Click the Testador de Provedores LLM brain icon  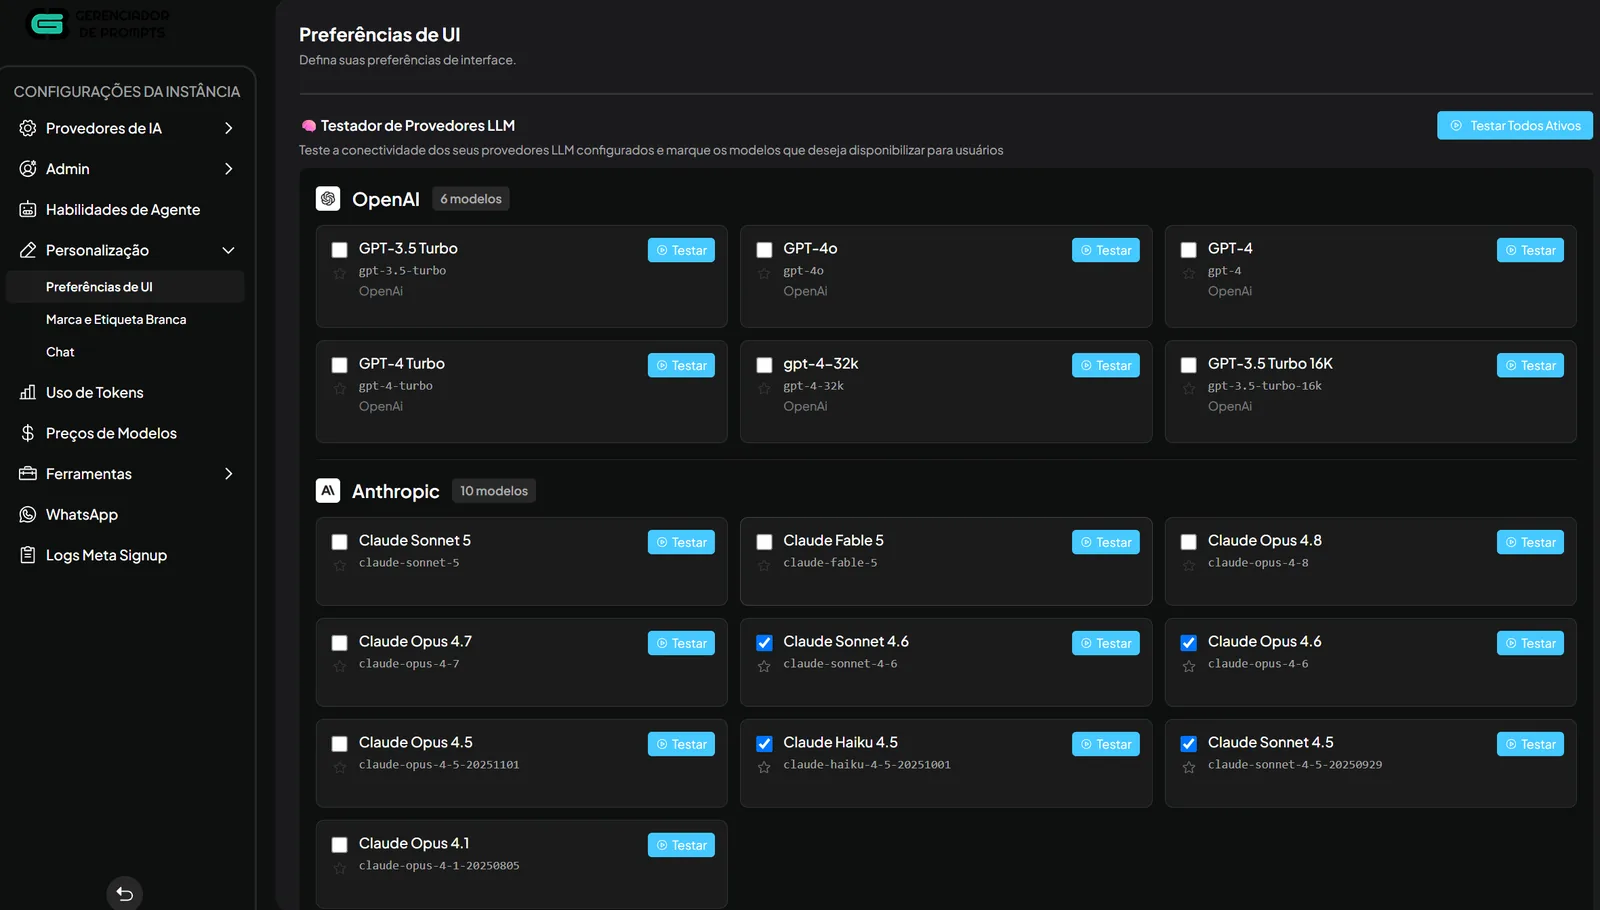(x=309, y=126)
